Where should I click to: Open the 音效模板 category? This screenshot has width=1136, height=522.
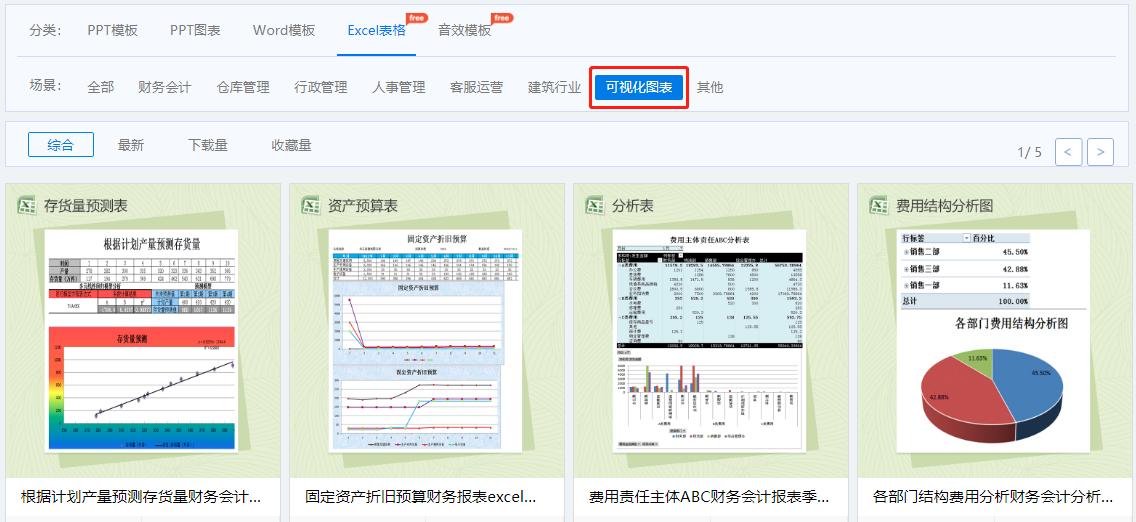(464, 30)
